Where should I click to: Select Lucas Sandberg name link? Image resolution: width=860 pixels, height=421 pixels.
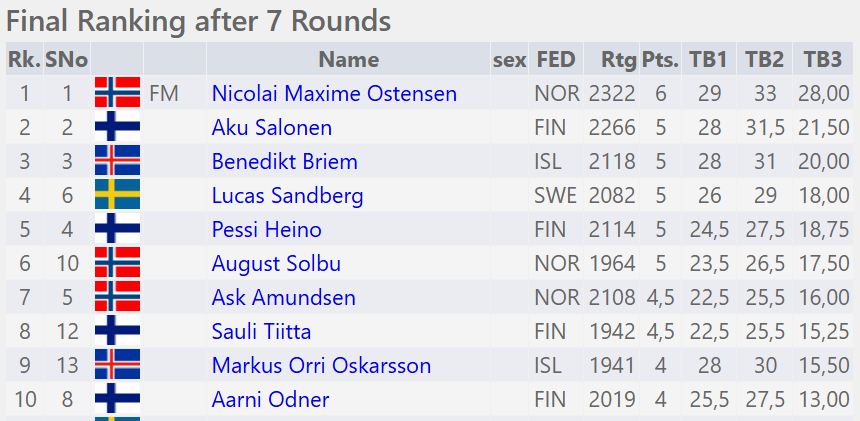287,196
